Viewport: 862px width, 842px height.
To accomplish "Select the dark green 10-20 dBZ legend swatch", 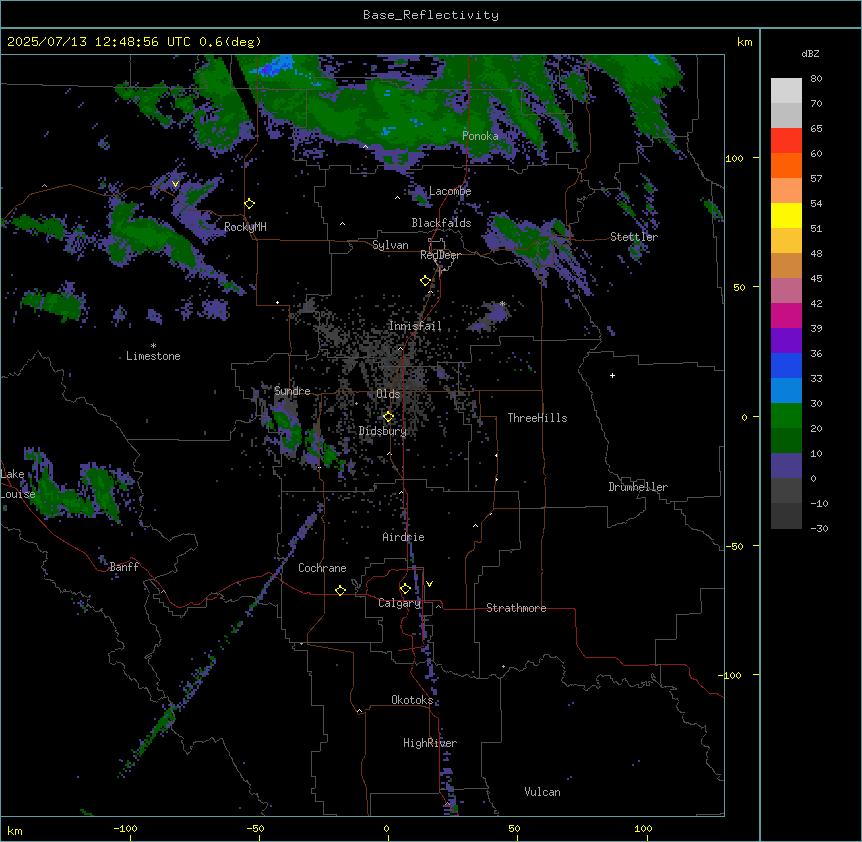I will (786, 441).
